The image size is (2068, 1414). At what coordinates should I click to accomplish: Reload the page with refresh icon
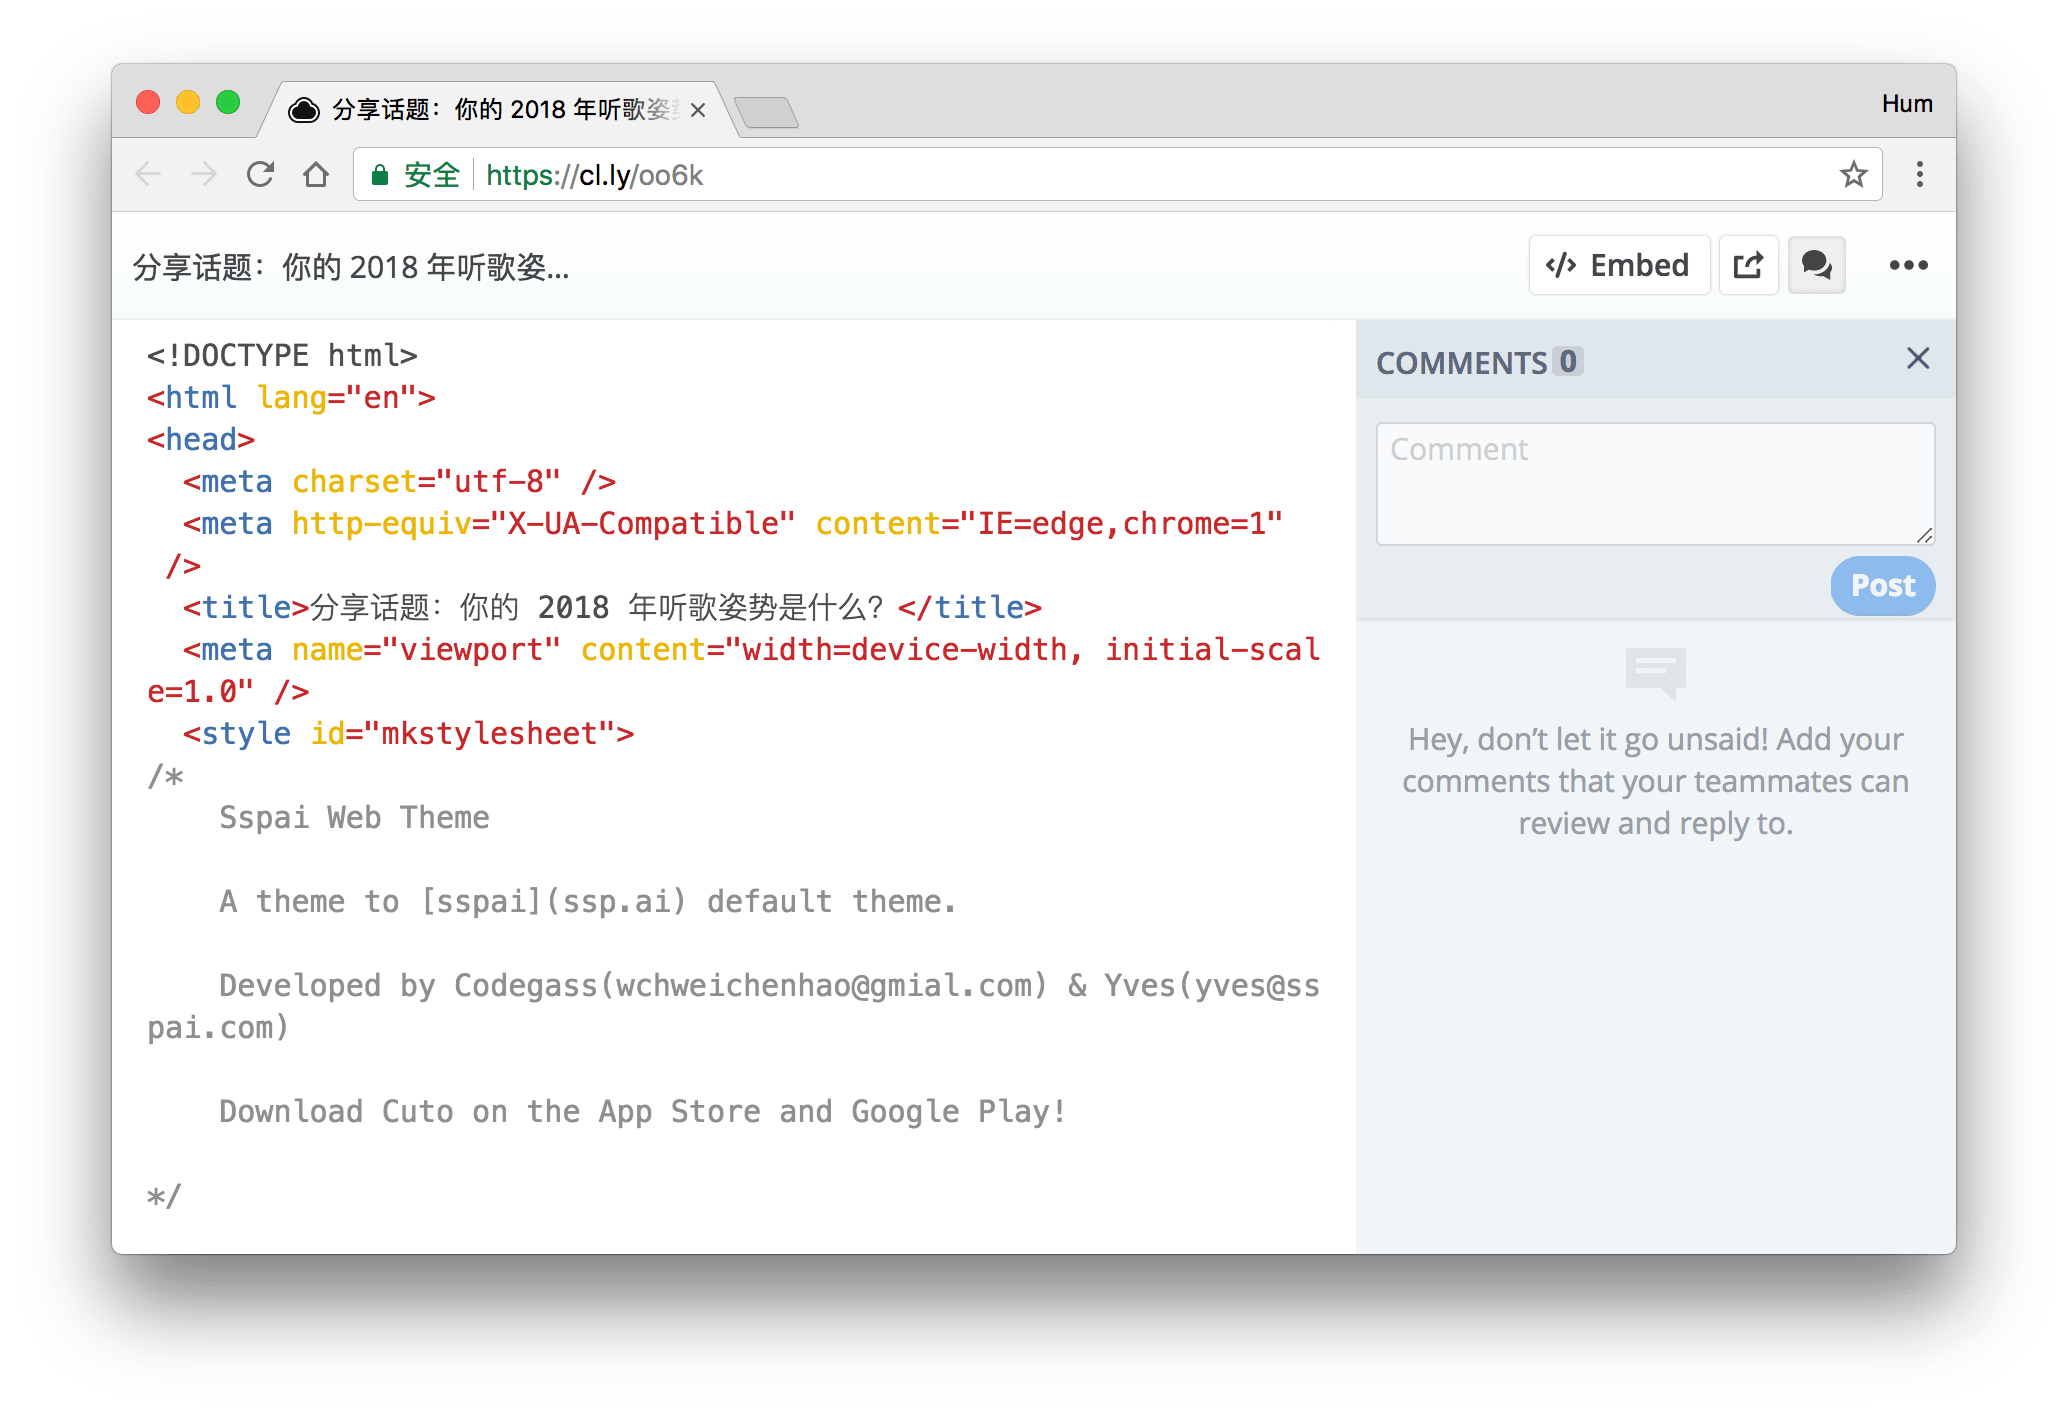click(x=260, y=175)
